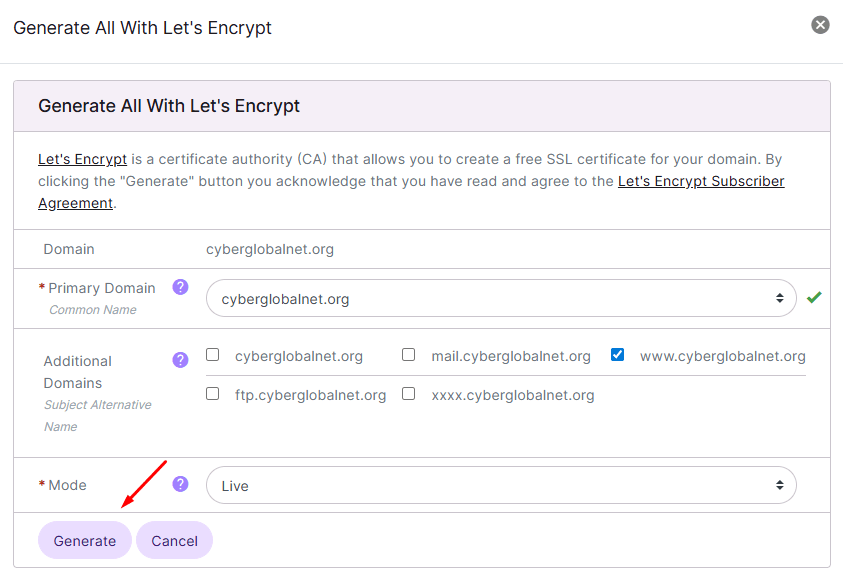Tick the cyberglobalnet.org additional domain checkbox
The image size is (843, 578).
click(213, 355)
